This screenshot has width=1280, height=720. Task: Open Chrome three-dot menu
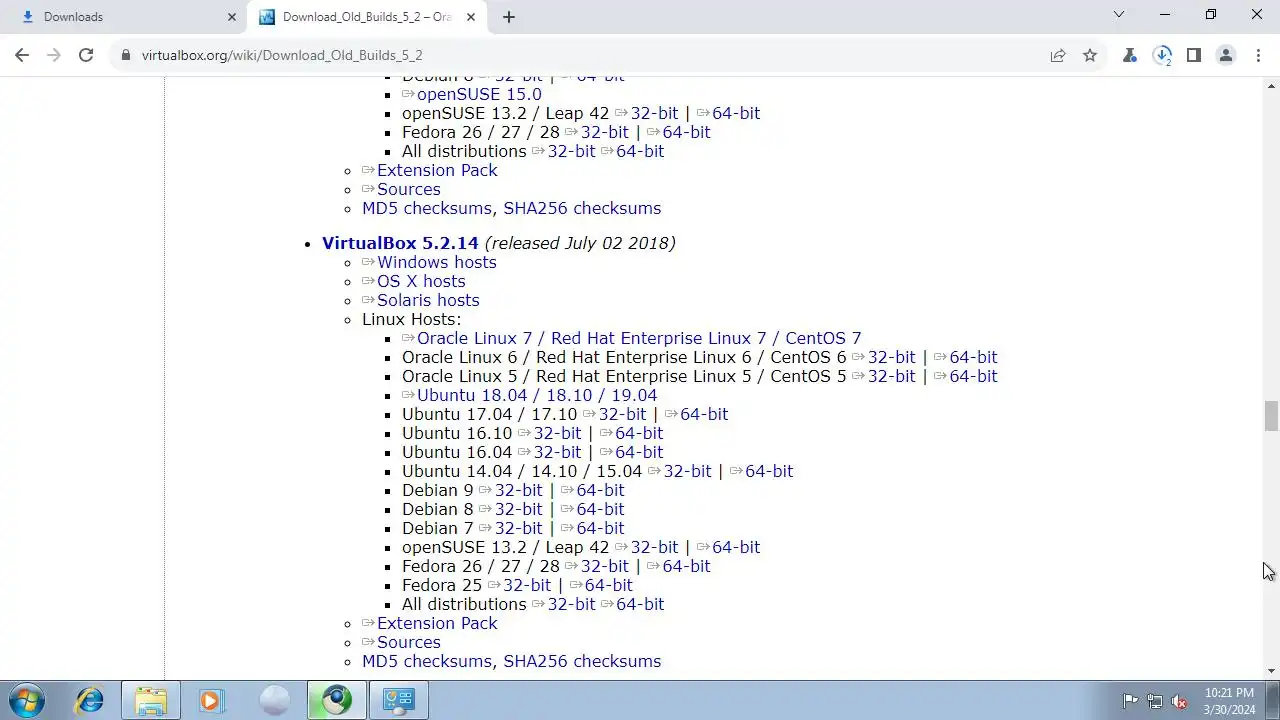click(x=1258, y=55)
